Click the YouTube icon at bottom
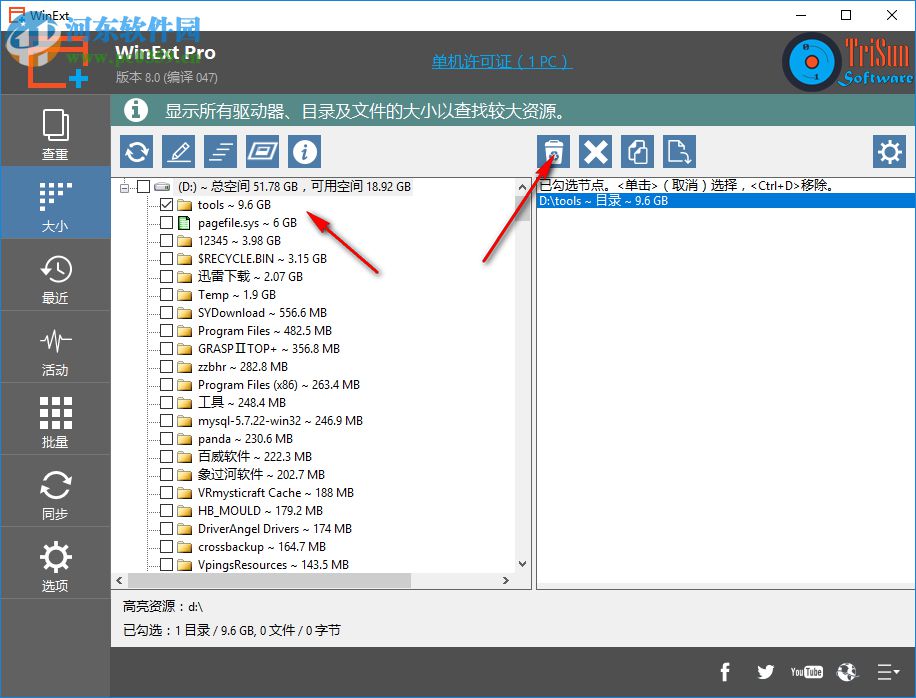This screenshot has width=916, height=698. (x=806, y=672)
